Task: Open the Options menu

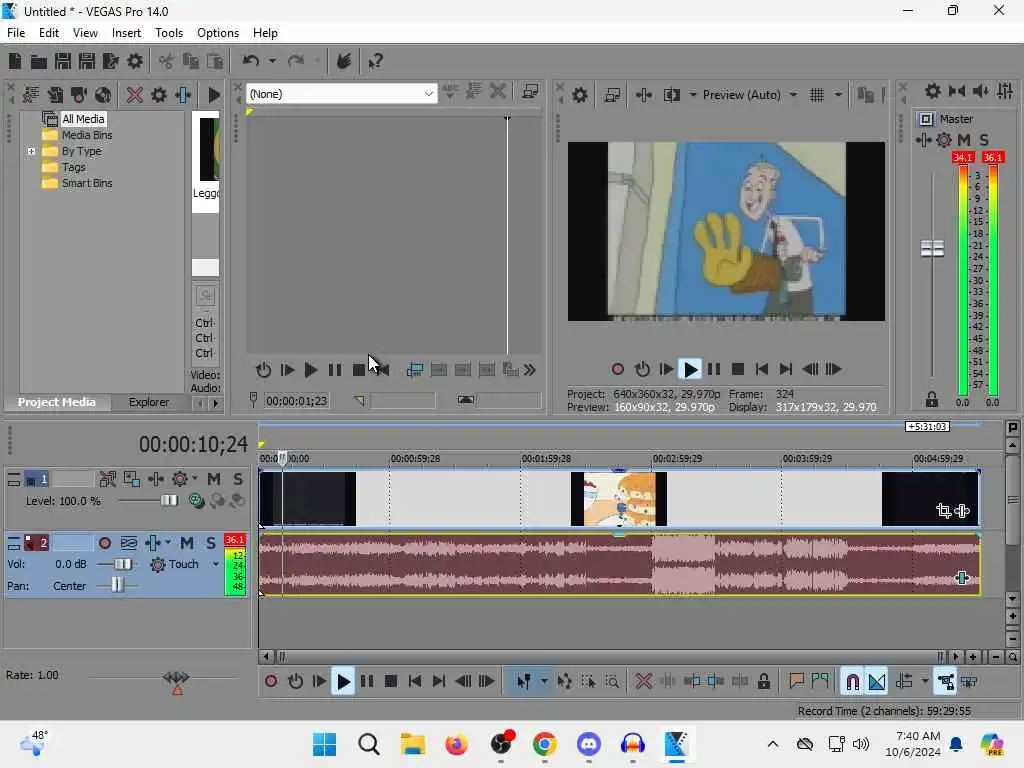Action: [217, 33]
